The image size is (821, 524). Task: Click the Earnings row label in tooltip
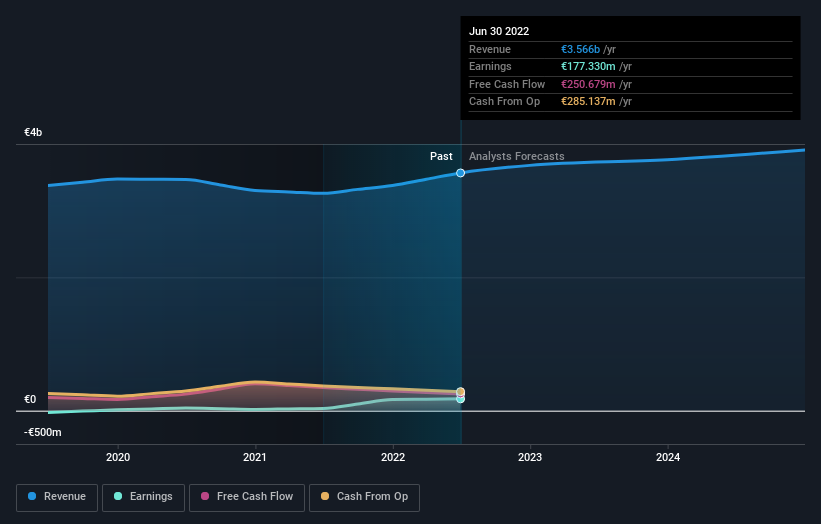coord(490,66)
